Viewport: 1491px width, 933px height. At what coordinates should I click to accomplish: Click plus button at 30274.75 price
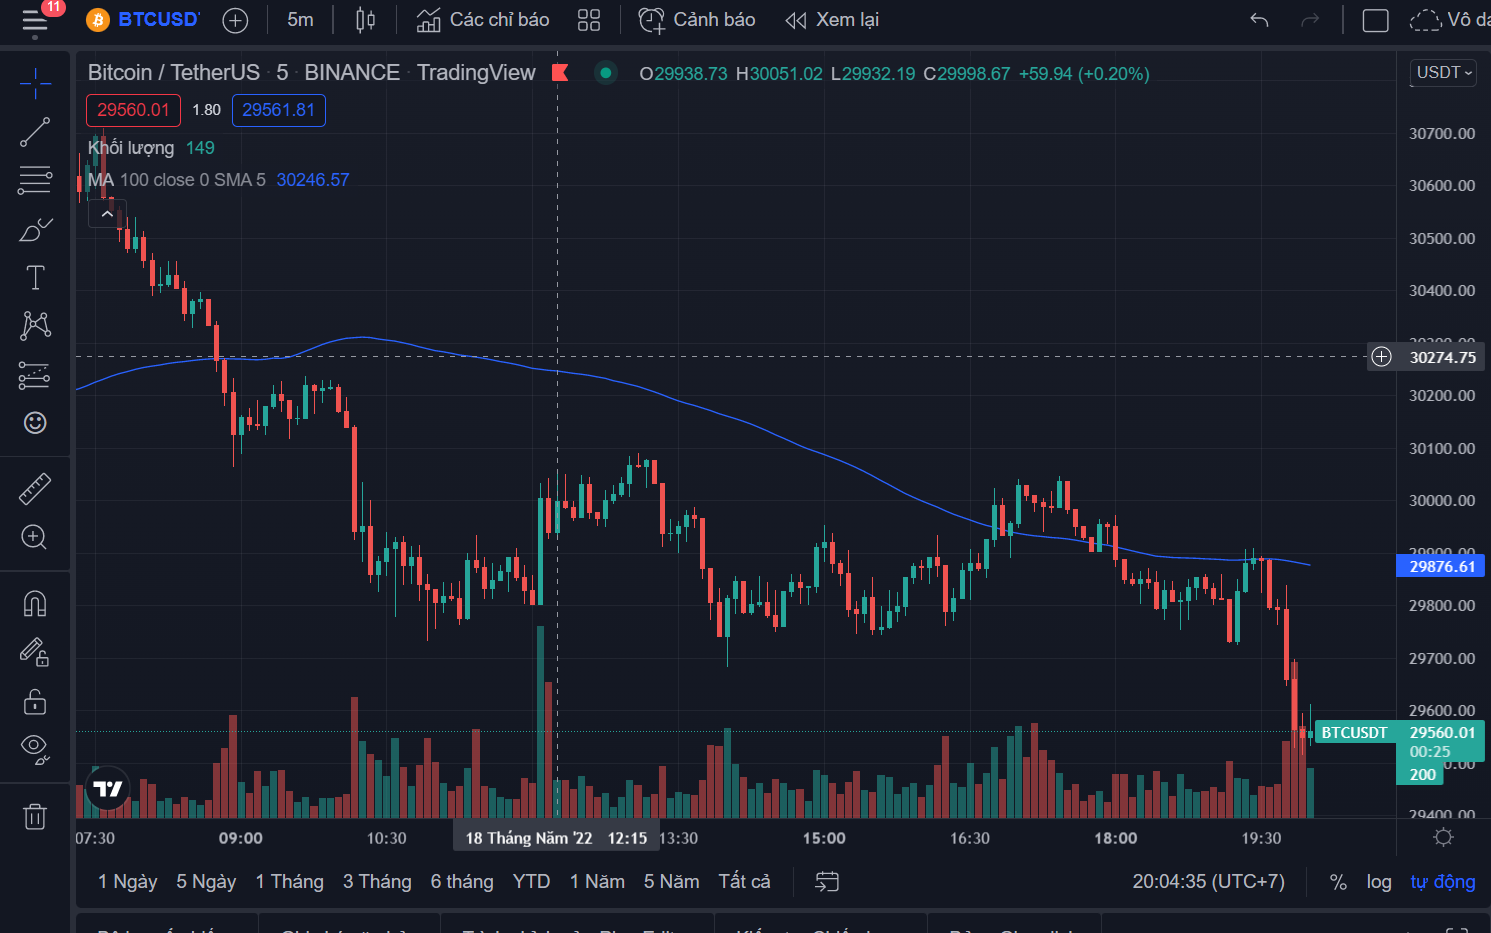(1381, 357)
